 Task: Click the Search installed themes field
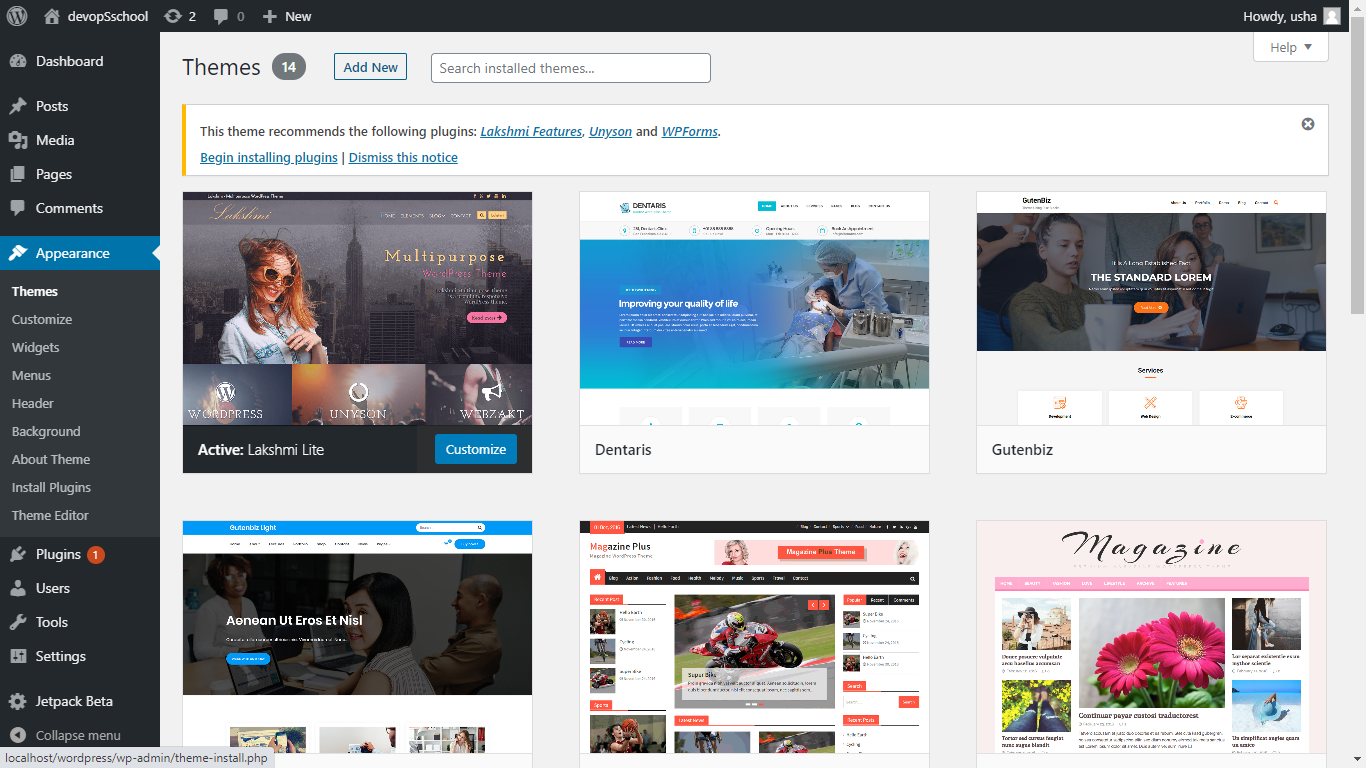click(x=570, y=68)
